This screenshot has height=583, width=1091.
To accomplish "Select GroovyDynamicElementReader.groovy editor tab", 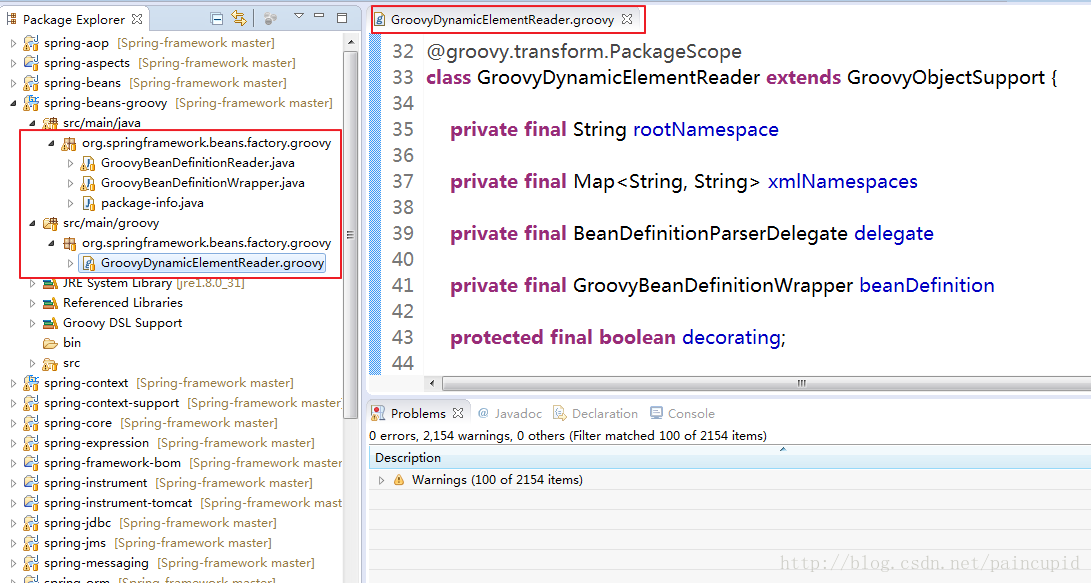I will pyautogui.click(x=502, y=19).
